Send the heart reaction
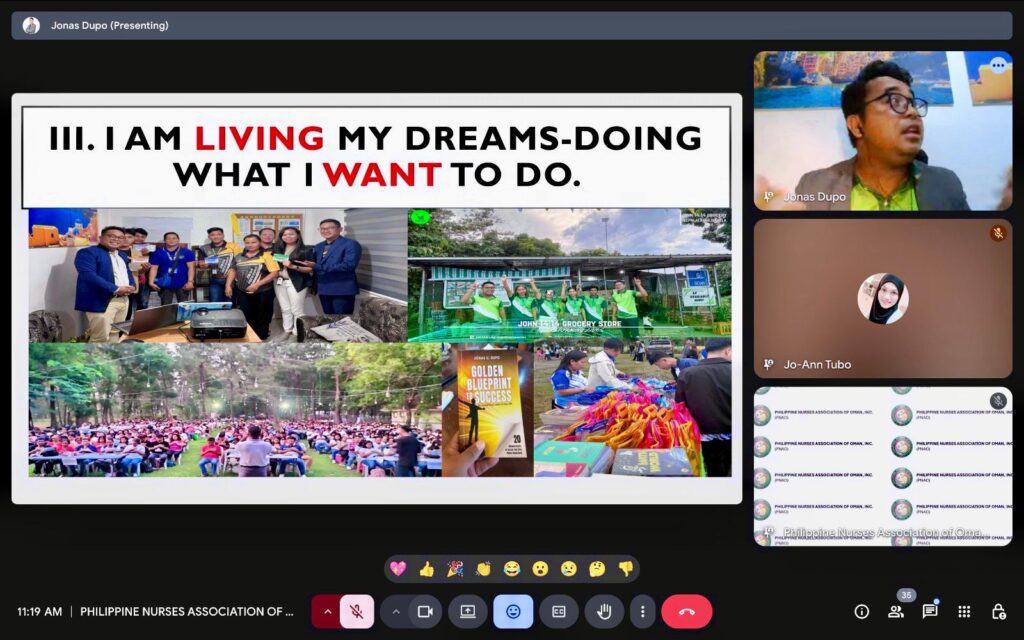 click(x=398, y=569)
